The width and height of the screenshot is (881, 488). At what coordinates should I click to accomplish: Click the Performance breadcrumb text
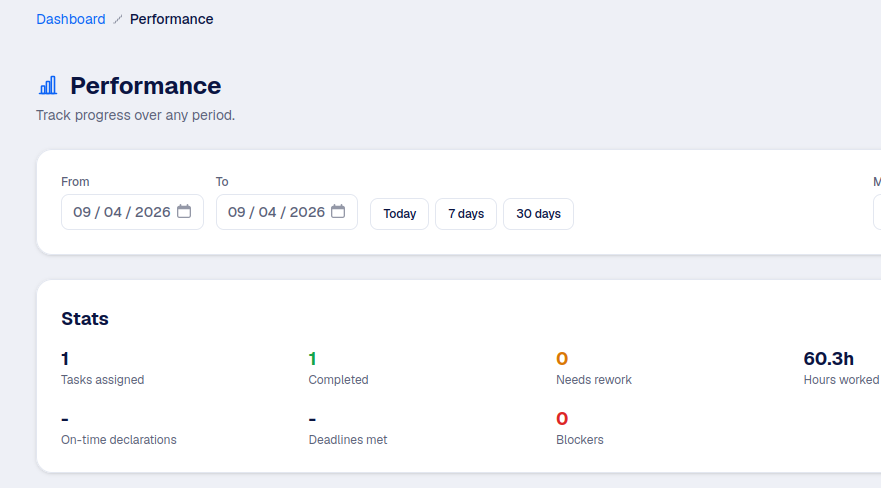point(171,19)
